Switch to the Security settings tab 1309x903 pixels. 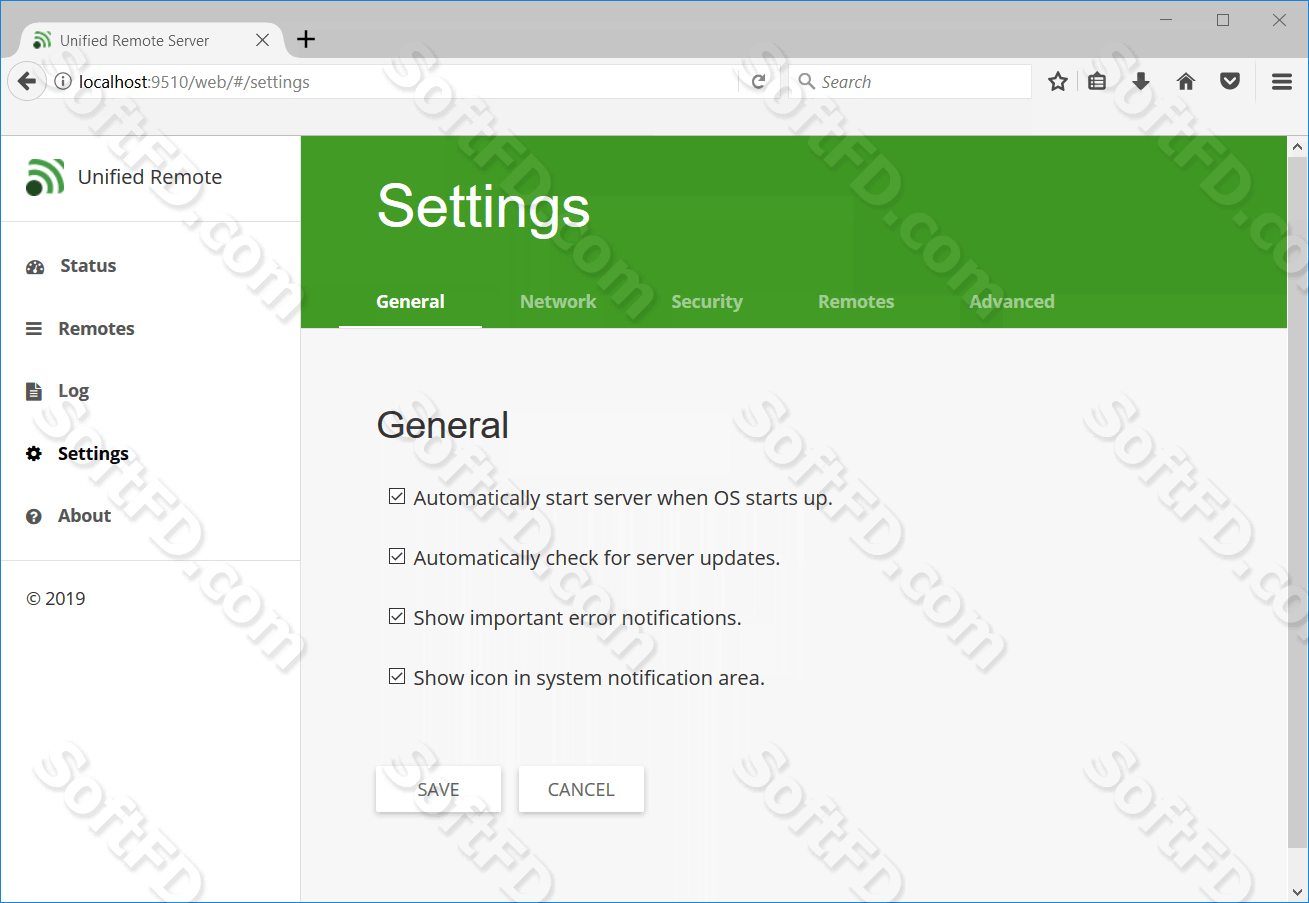(707, 302)
